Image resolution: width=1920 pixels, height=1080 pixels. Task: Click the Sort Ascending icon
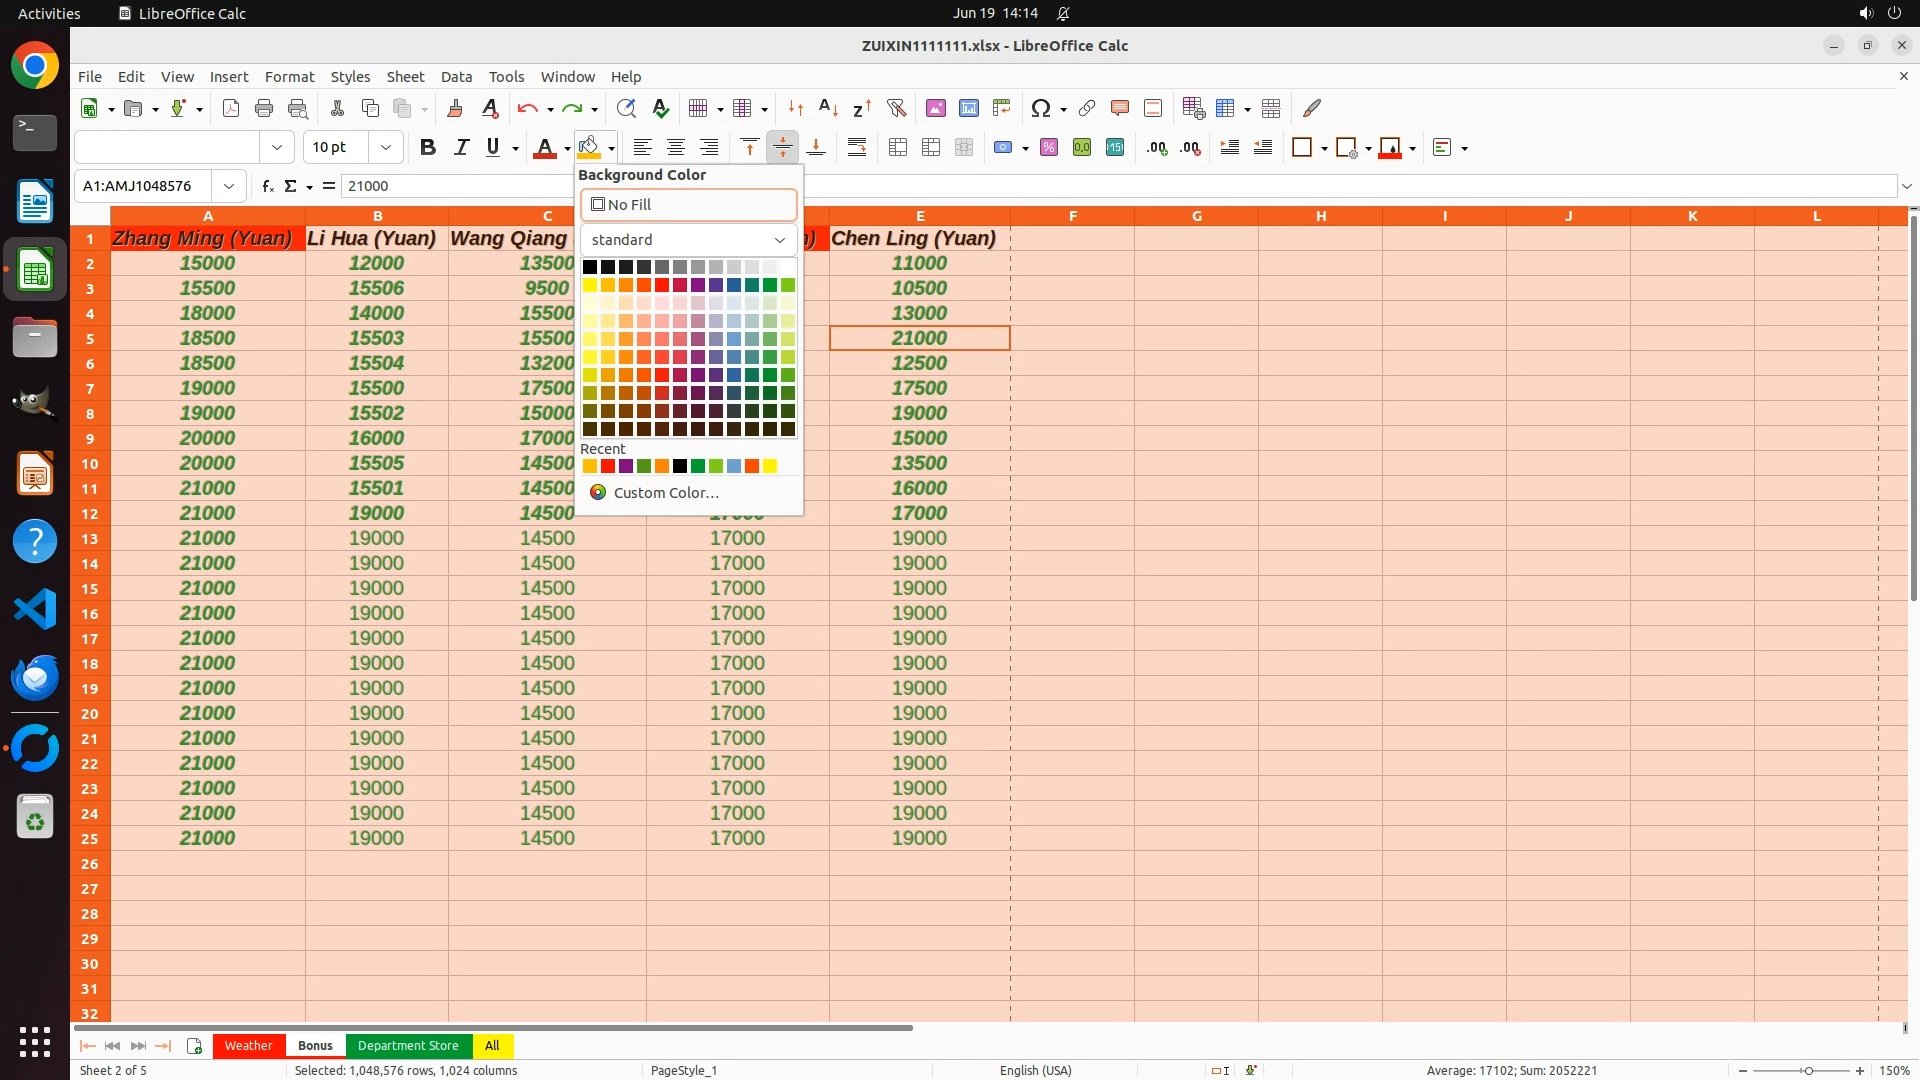point(828,108)
